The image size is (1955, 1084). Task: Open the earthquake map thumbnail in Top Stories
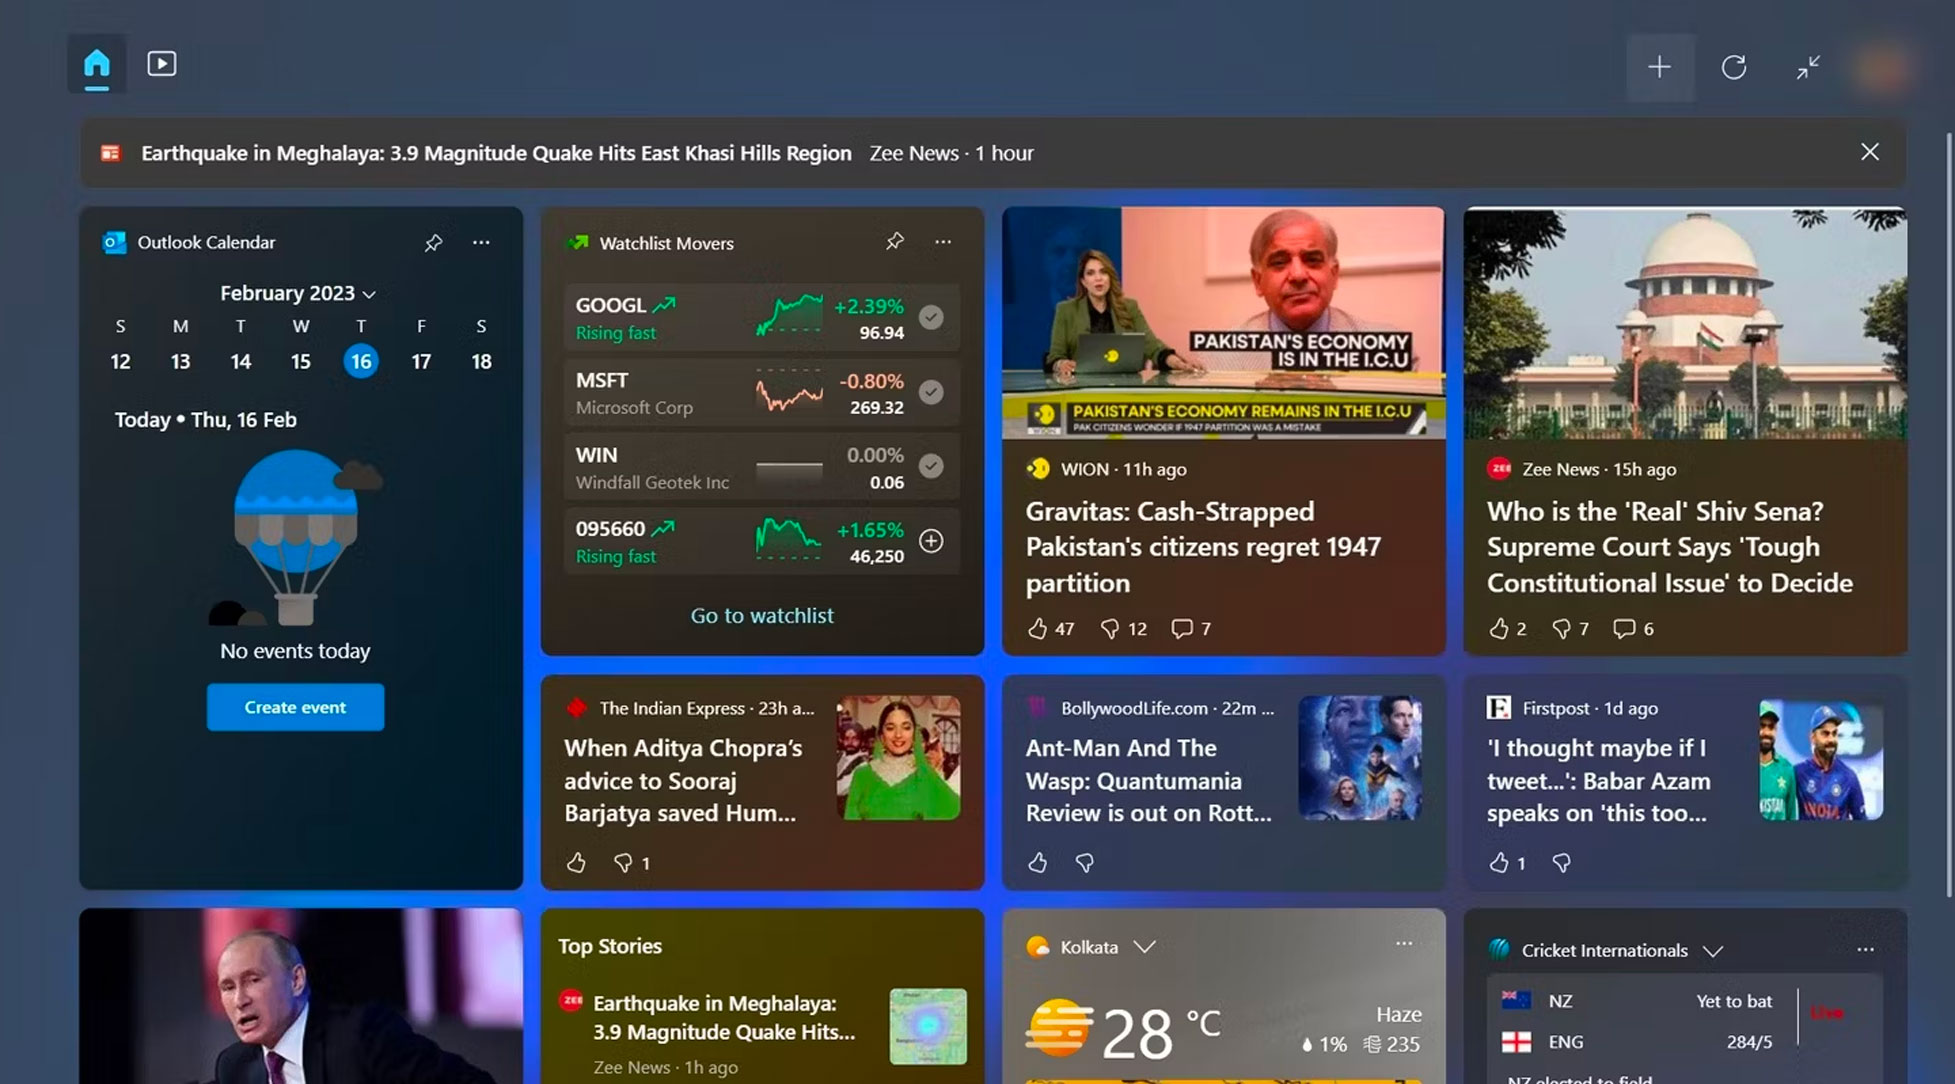[928, 1026]
